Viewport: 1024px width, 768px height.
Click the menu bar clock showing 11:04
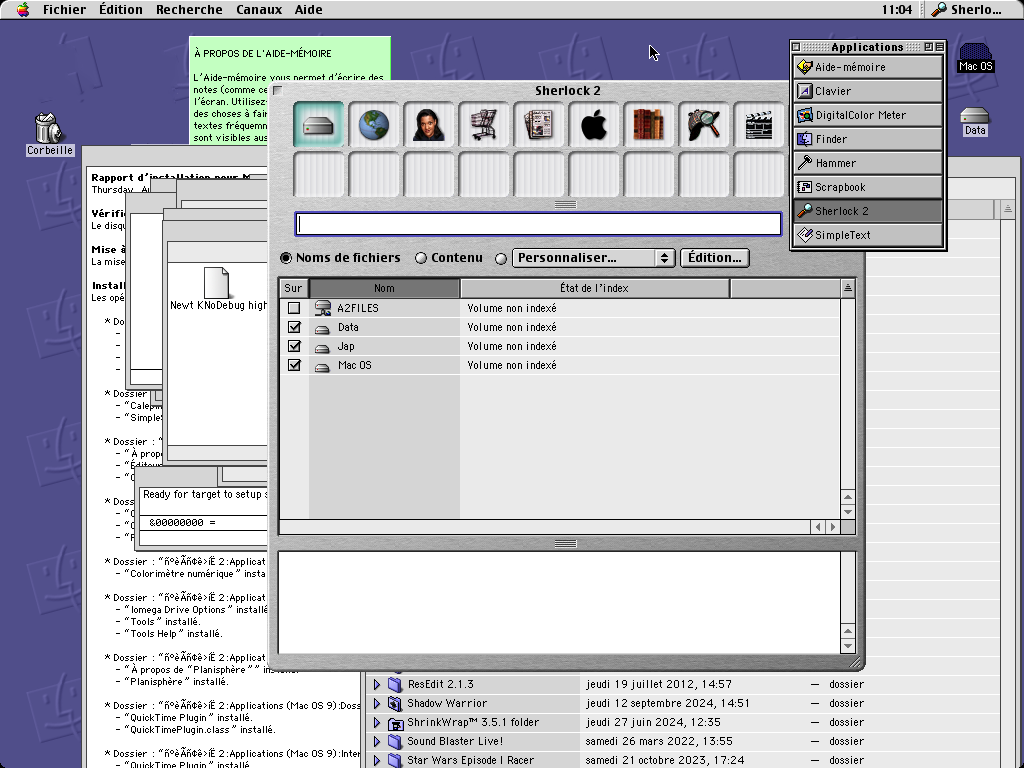pos(897,9)
